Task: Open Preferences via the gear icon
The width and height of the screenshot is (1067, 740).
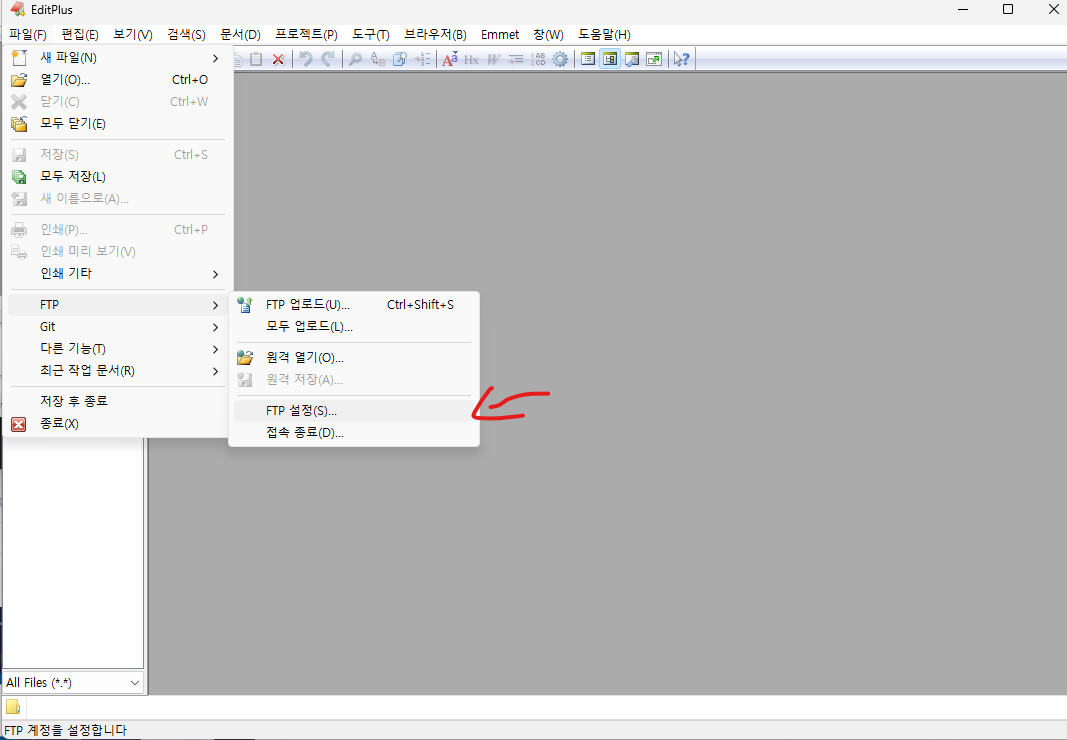Action: (560, 59)
